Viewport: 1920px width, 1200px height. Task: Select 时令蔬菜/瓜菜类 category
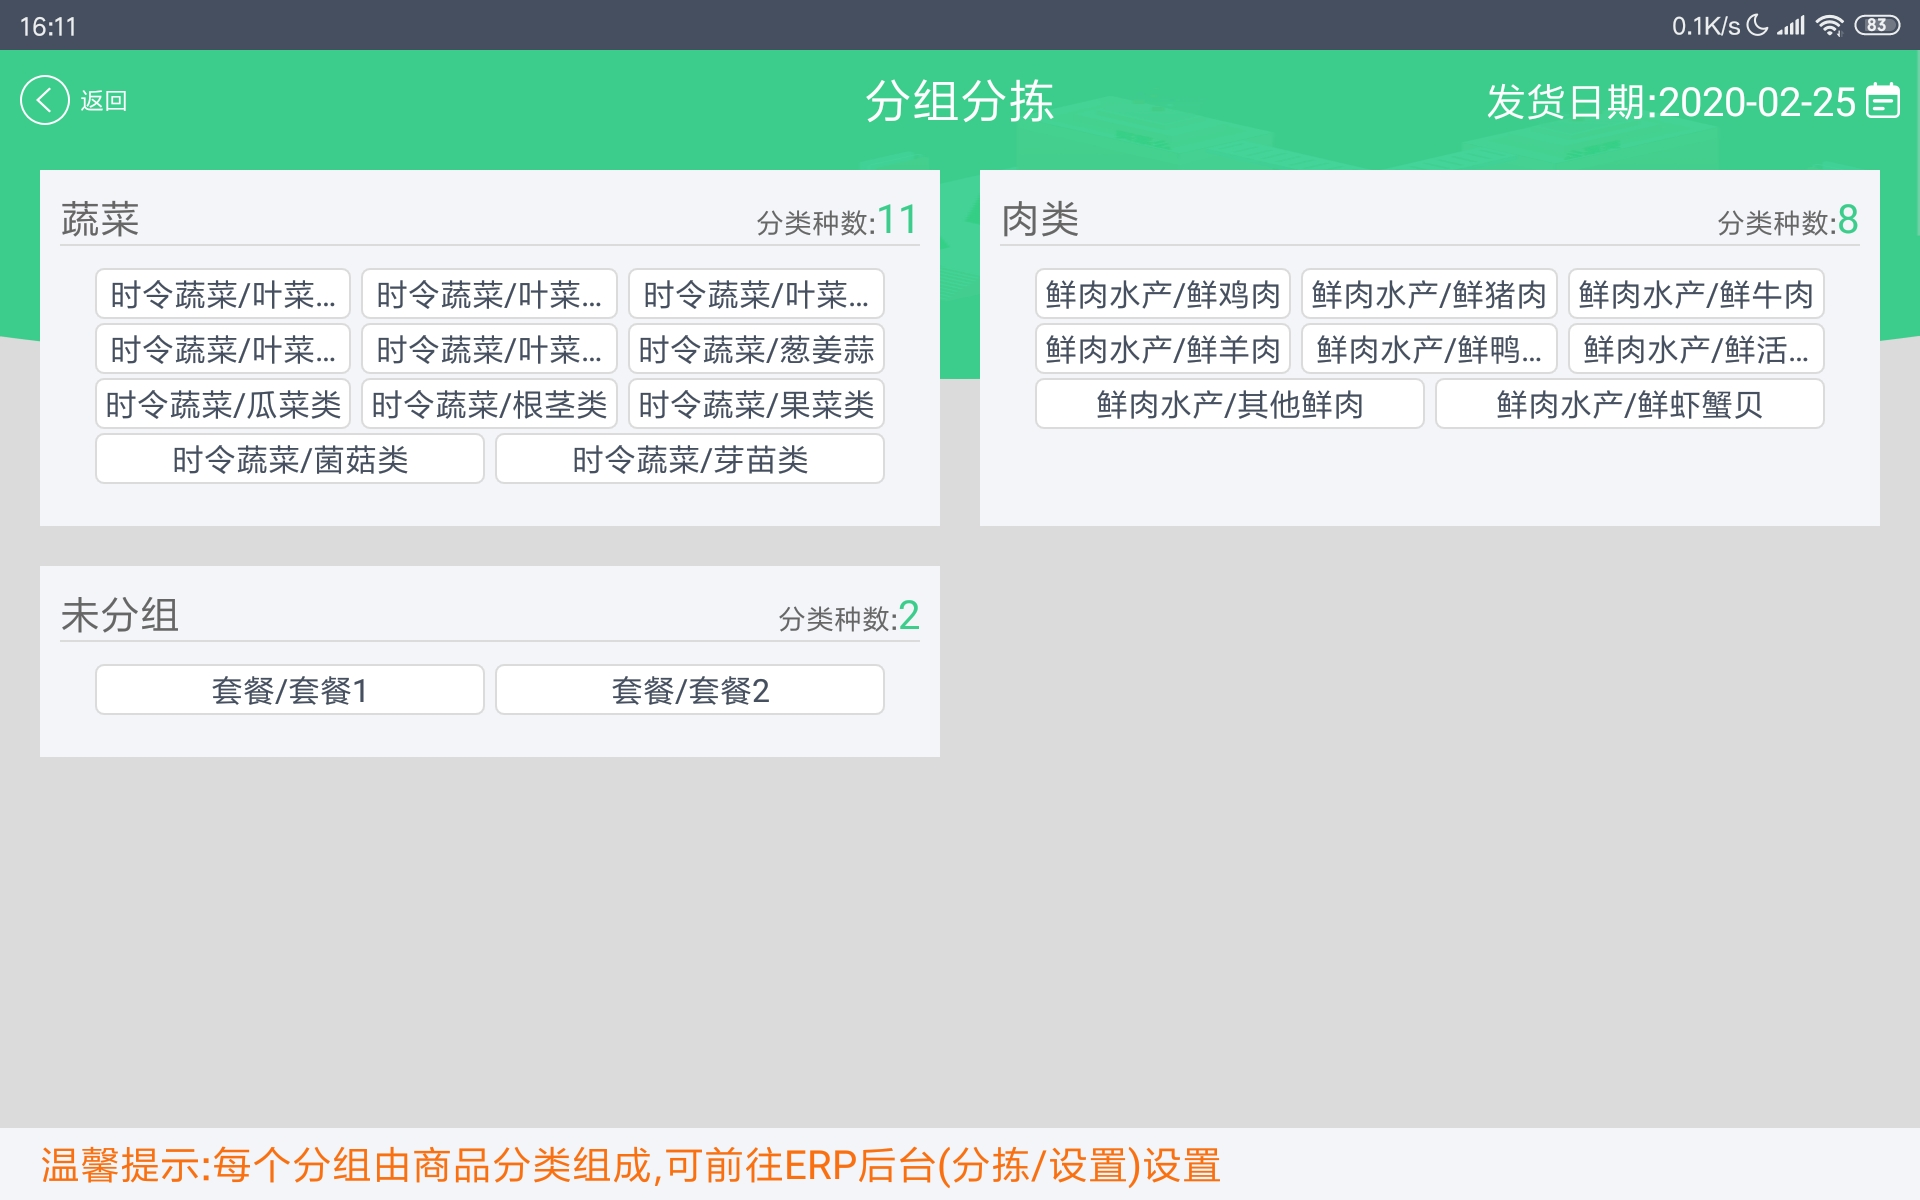point(223,404)
